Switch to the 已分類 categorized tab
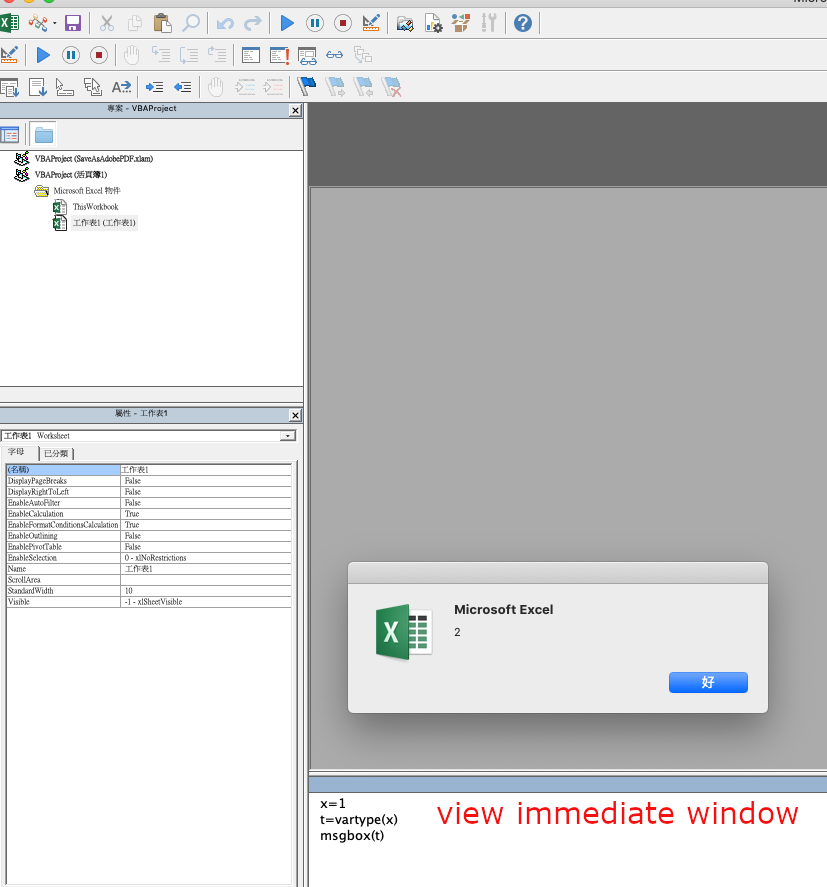Viewport: 827px width, 887px height. [56, 453]
